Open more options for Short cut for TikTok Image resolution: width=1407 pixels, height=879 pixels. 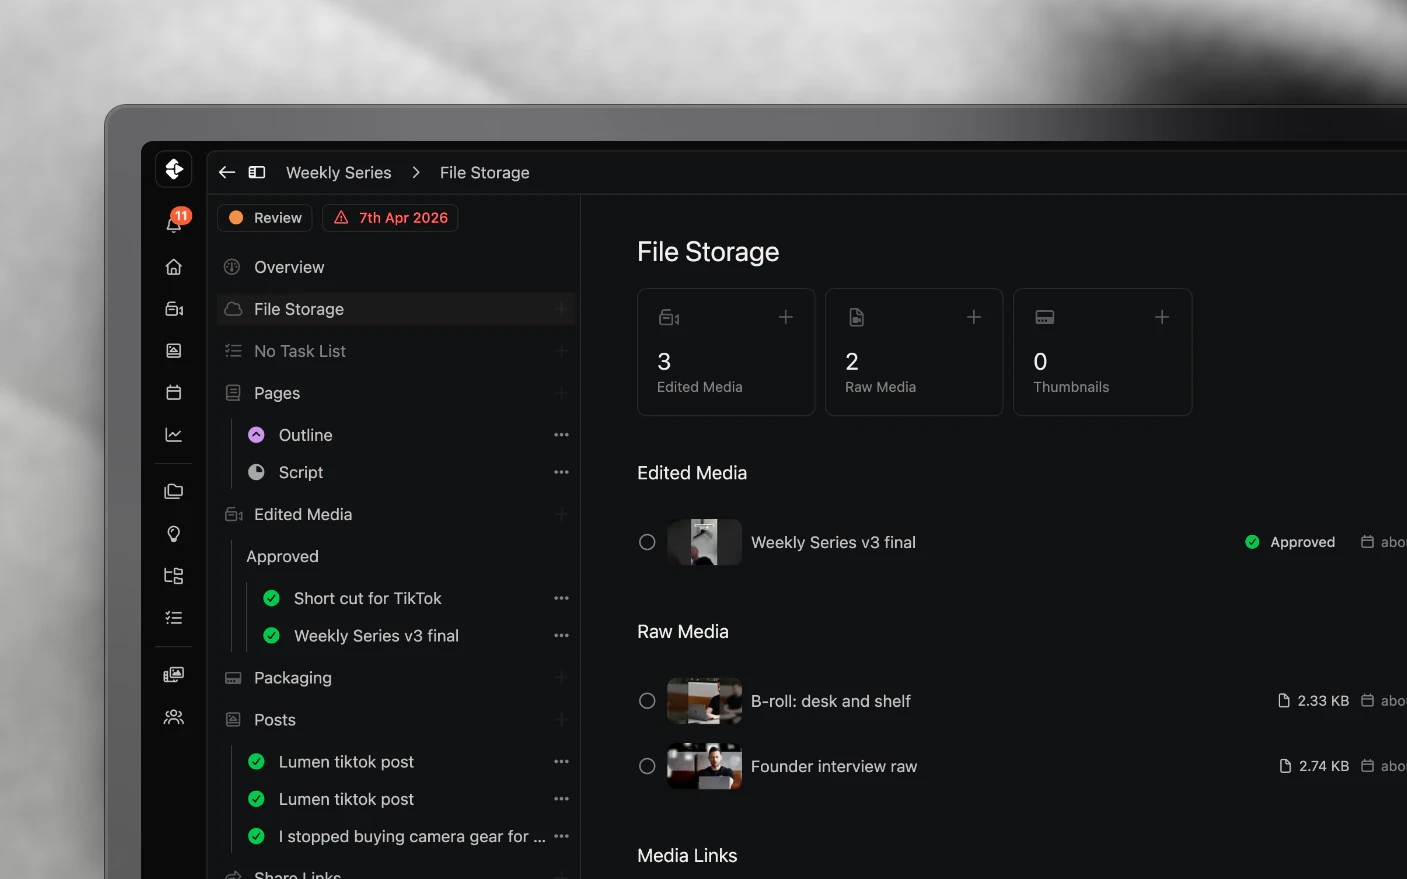[x=561, y=598]
